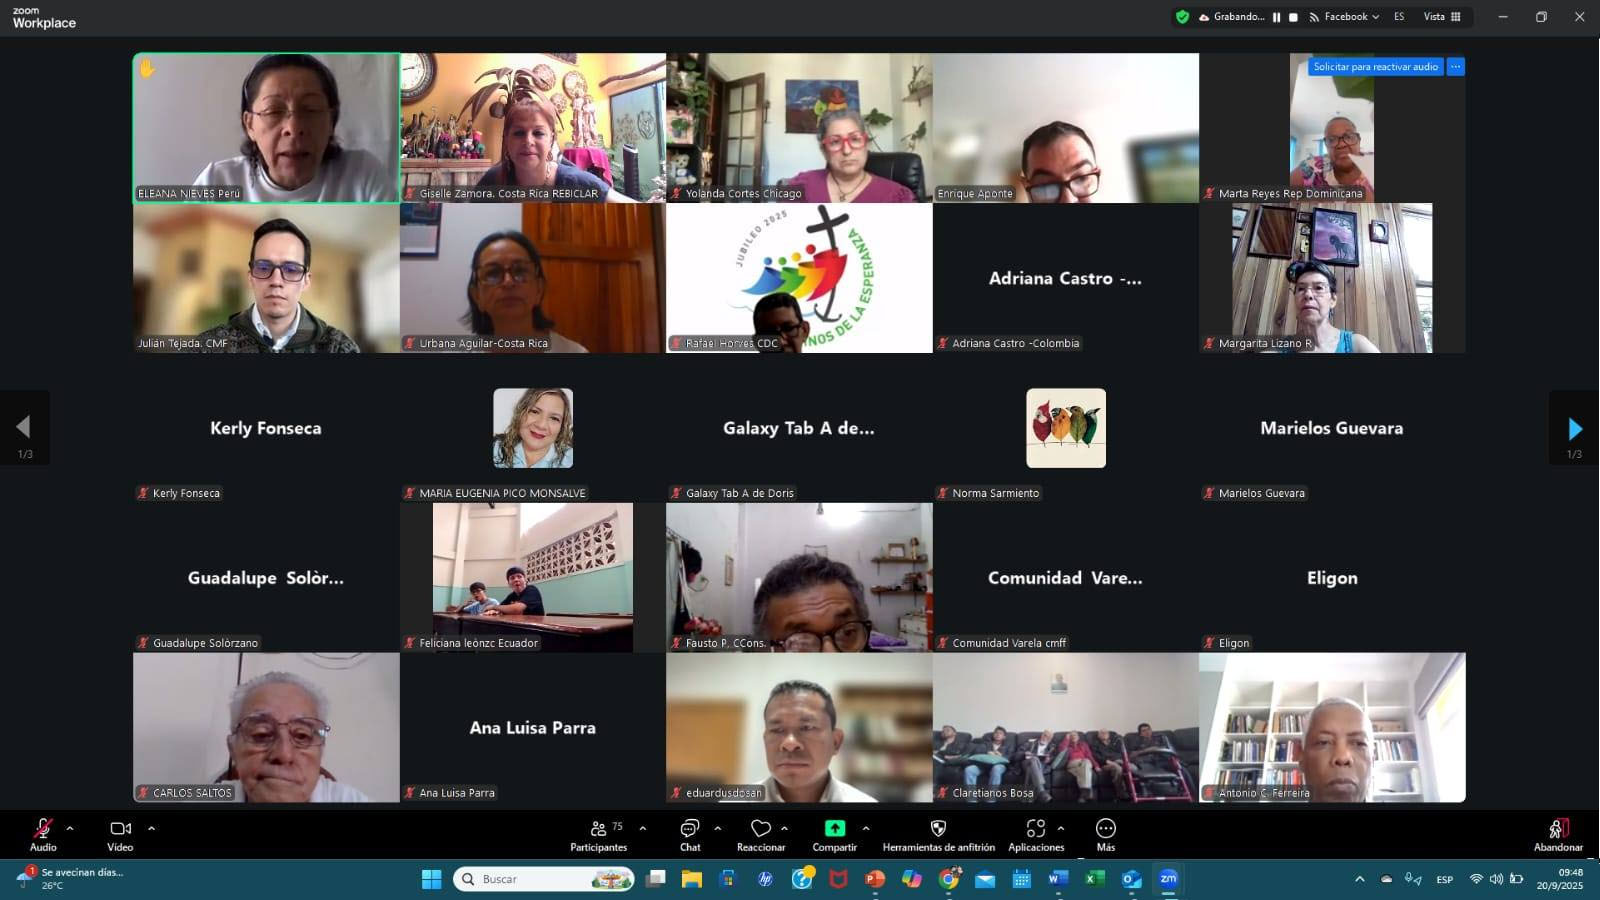Screen dimensions: 1600x900
Task: Open the Facebook livestream dropdown
Action: tap(1346, 17)
